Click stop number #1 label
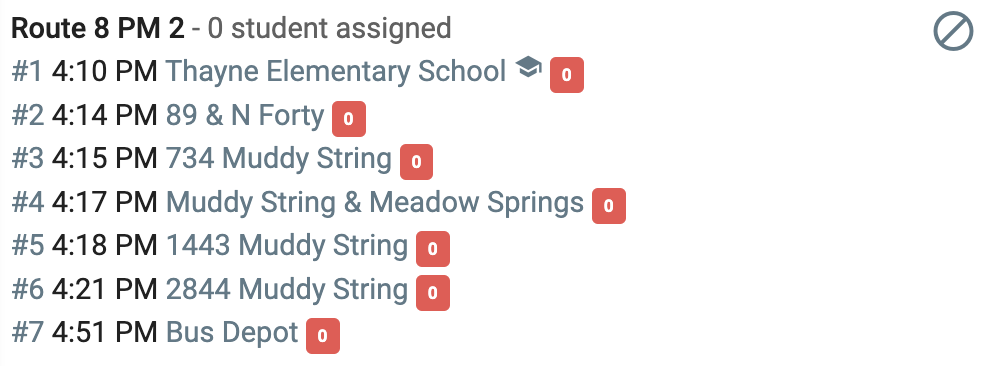This screenshot has height=366, width=984. [27, 72]
